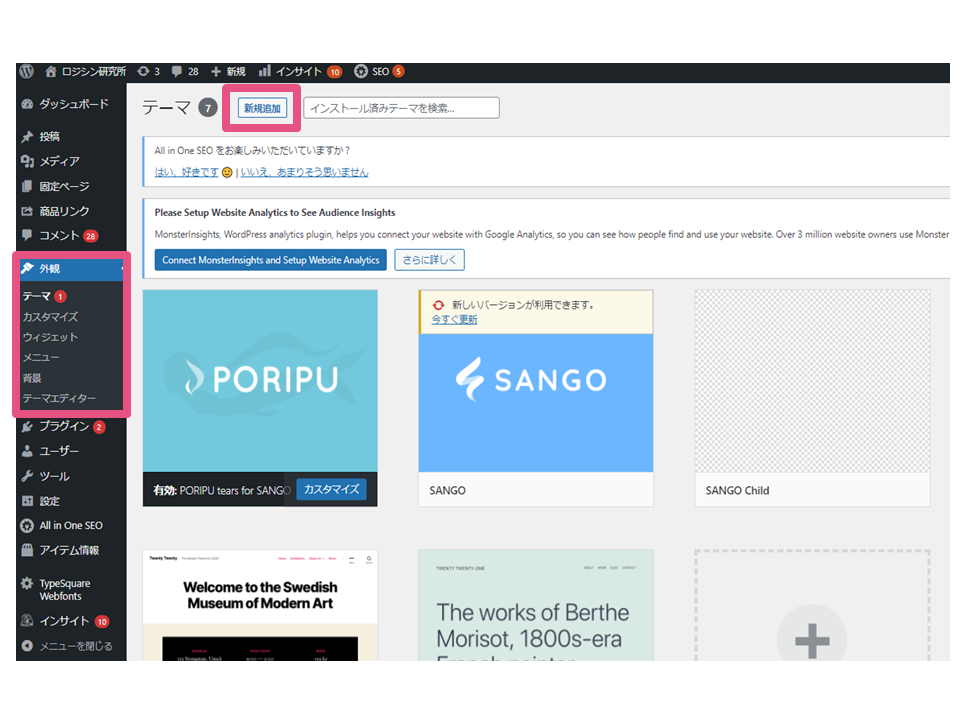Click 今すぐ更新 link on SANGO theme
The height and width of the screenshot is (720, 960).
454,320
